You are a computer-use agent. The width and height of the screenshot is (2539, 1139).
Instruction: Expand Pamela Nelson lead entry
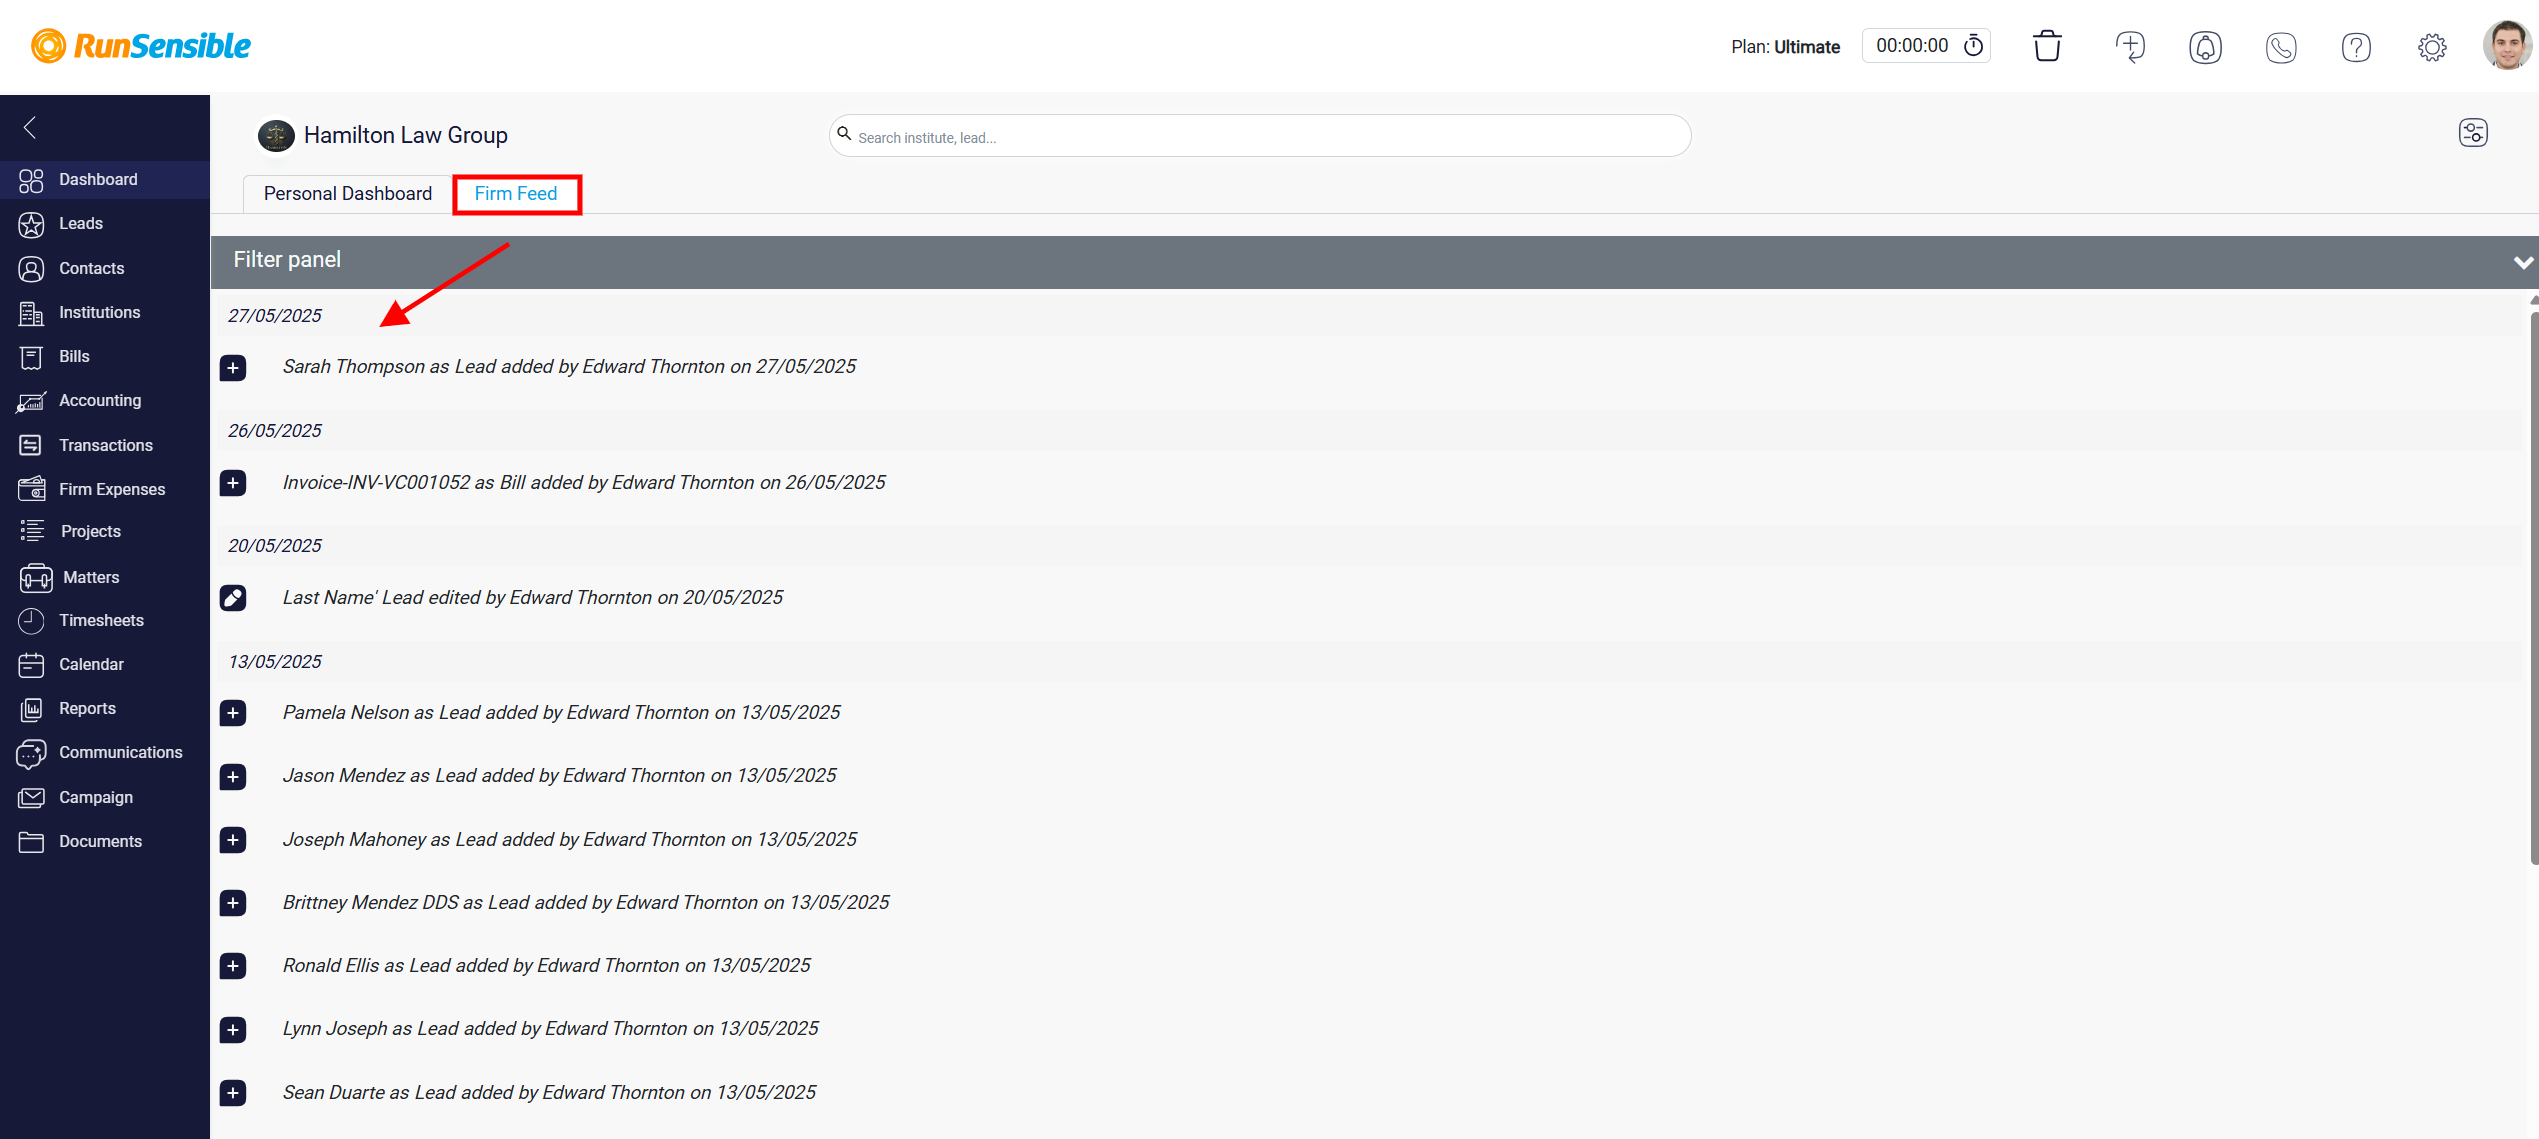[x=233, y=713]
